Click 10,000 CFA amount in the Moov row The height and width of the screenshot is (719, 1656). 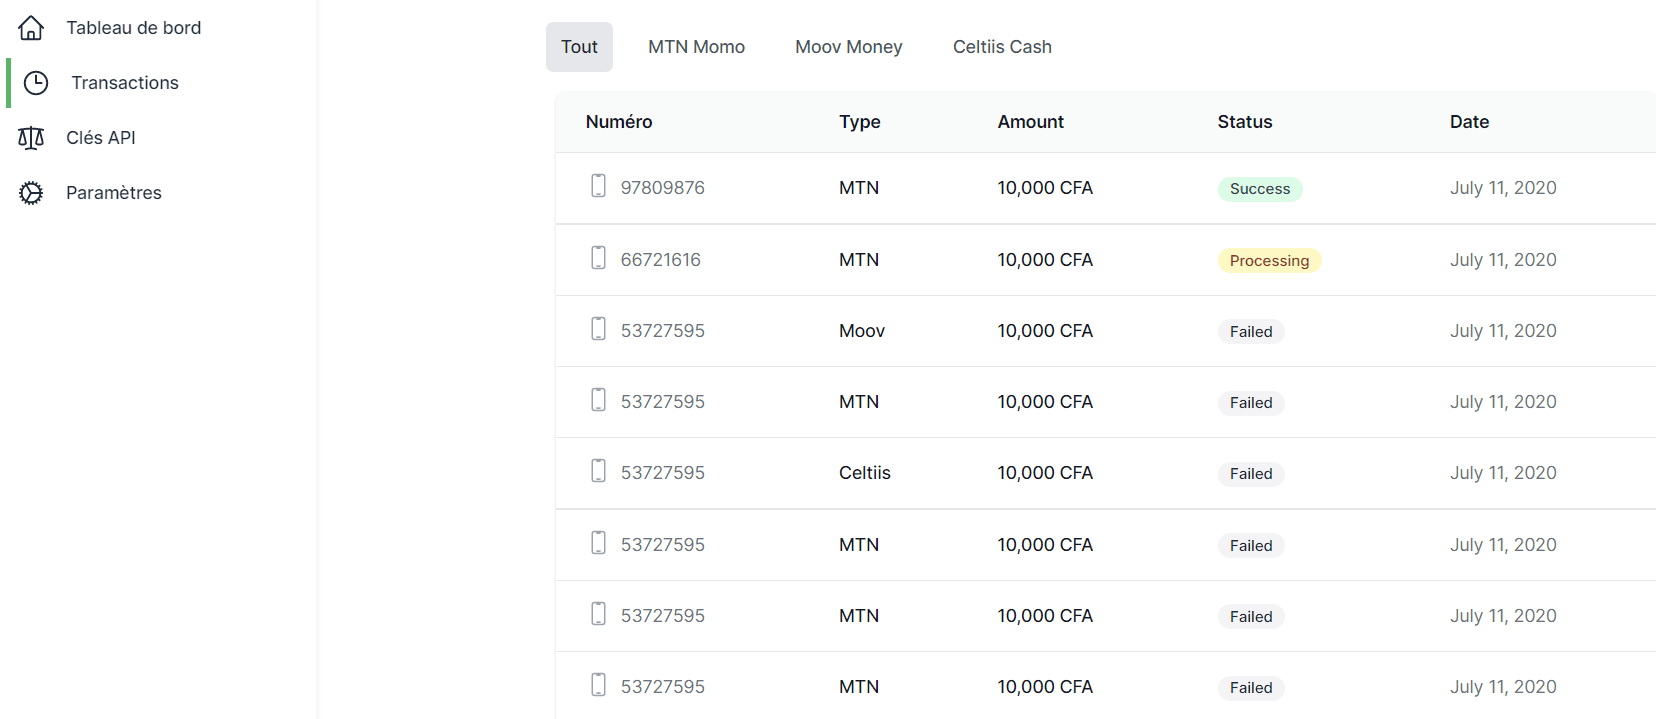[x=1045, y=331]
